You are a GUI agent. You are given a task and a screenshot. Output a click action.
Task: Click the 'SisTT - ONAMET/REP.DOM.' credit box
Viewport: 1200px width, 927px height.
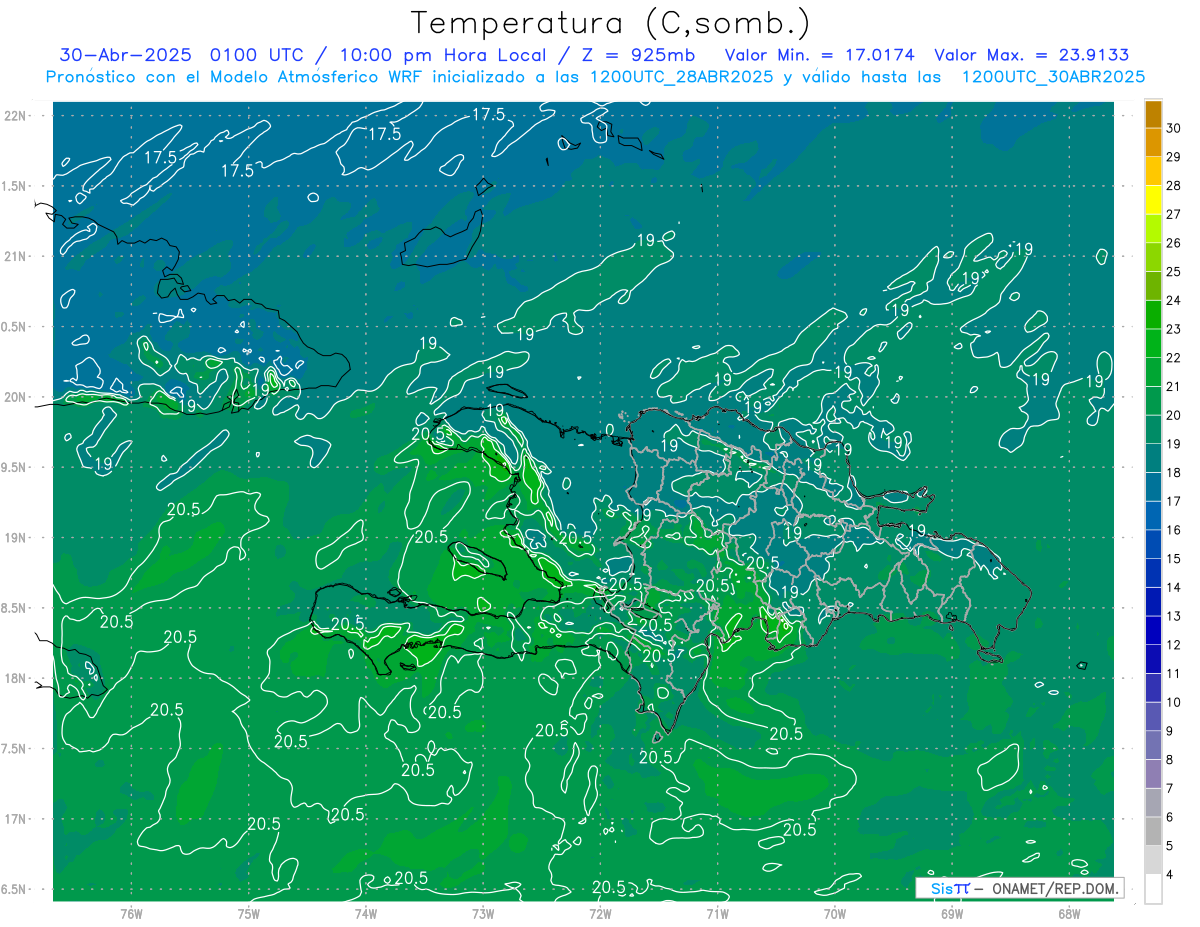pos(1020,888)
